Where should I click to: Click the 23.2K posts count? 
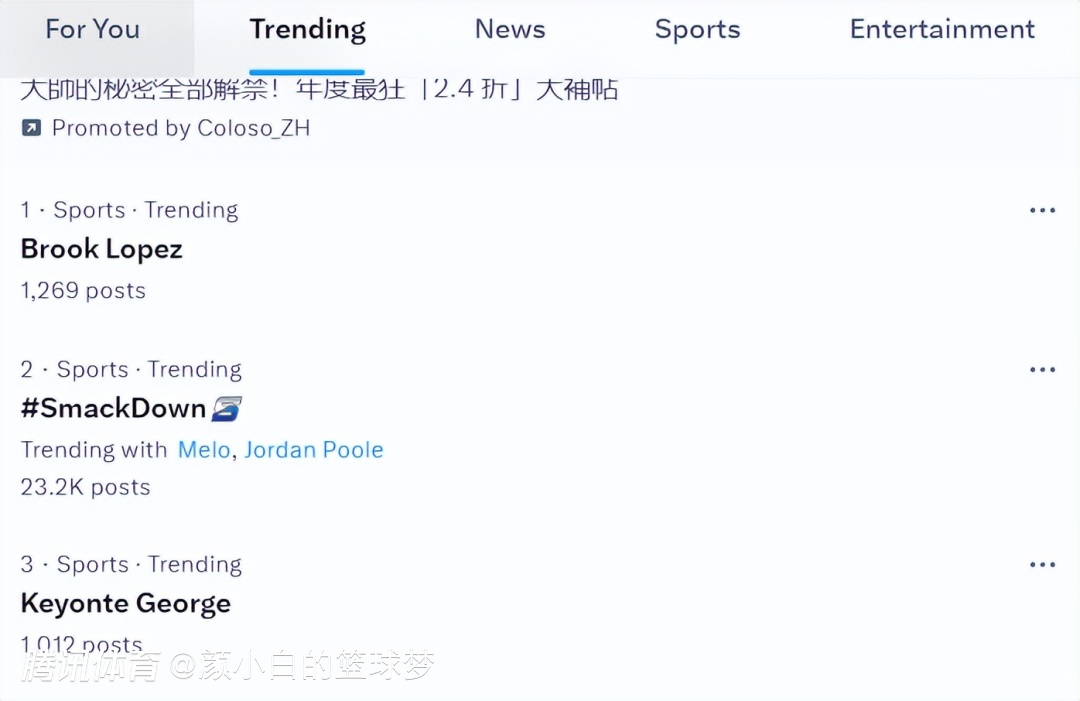click(85, 487)
